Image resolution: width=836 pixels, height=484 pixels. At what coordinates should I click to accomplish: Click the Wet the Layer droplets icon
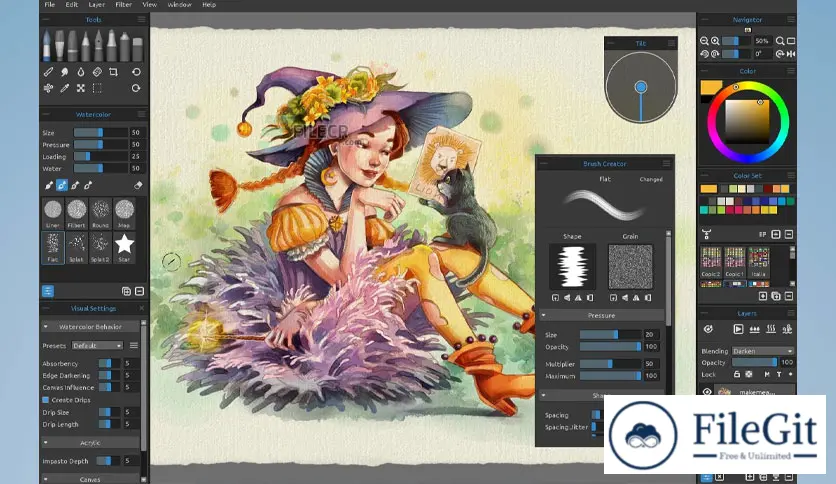pyautogui.click(x=754, y=329)
